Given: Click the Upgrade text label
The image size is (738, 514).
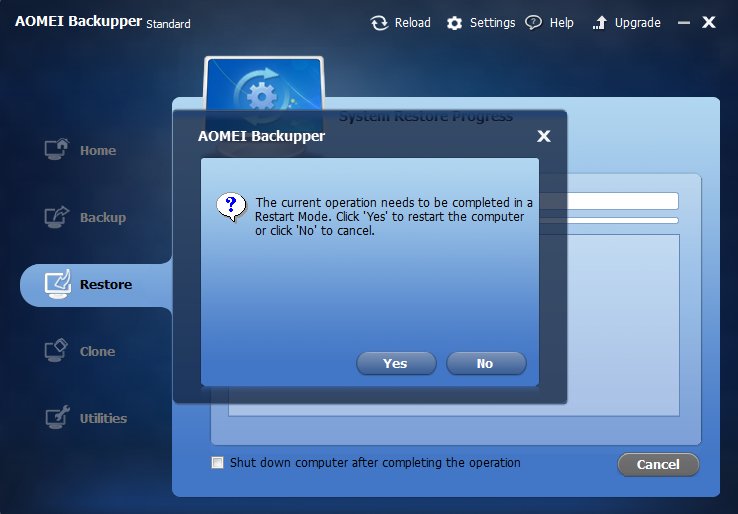Looking at the screenshot, I should (638, 23).
